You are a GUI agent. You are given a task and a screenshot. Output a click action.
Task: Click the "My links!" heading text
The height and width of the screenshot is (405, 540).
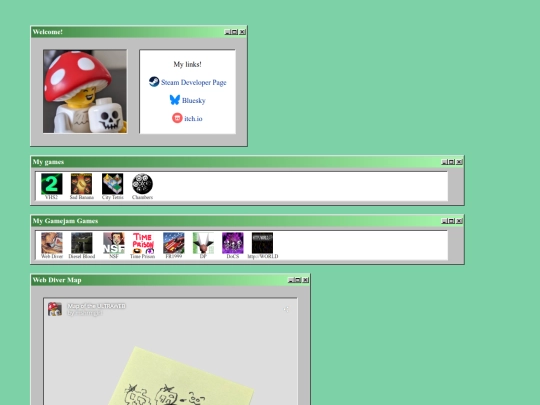pos(187,64)
